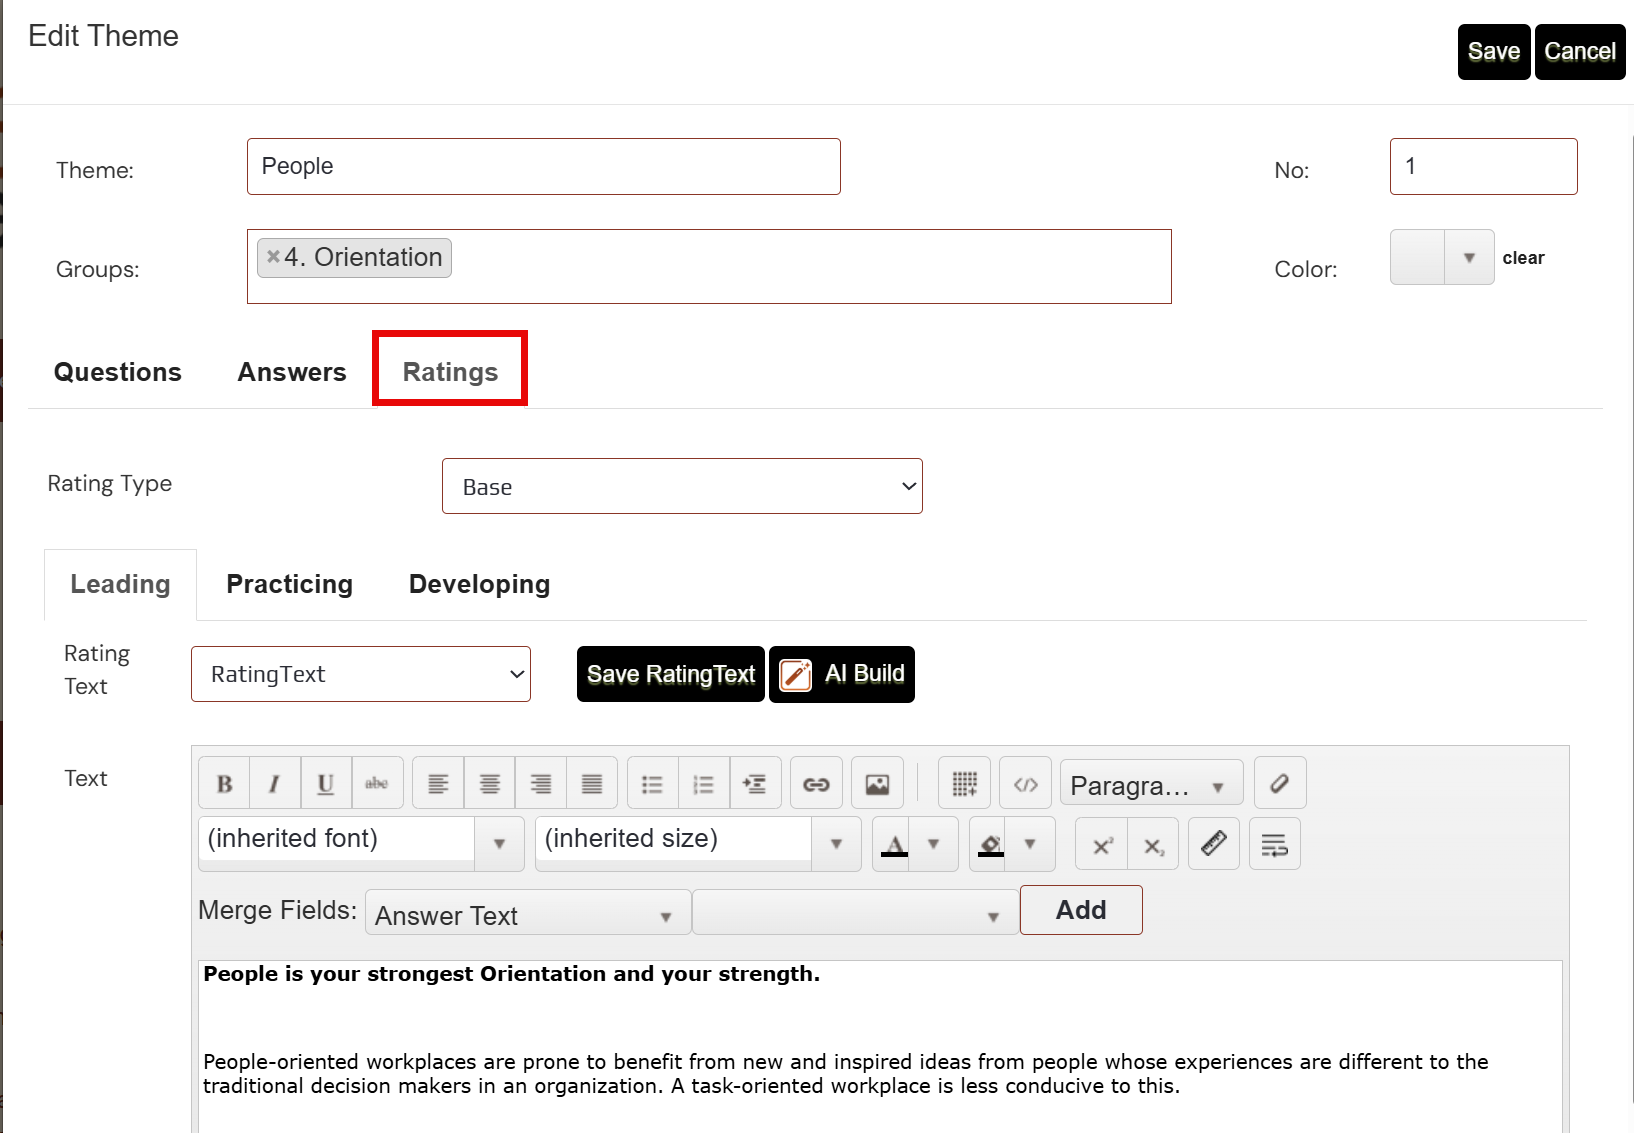Screen dimensions: 1634x1133
Task: Switch to the Questions tab
Action: 118,372
